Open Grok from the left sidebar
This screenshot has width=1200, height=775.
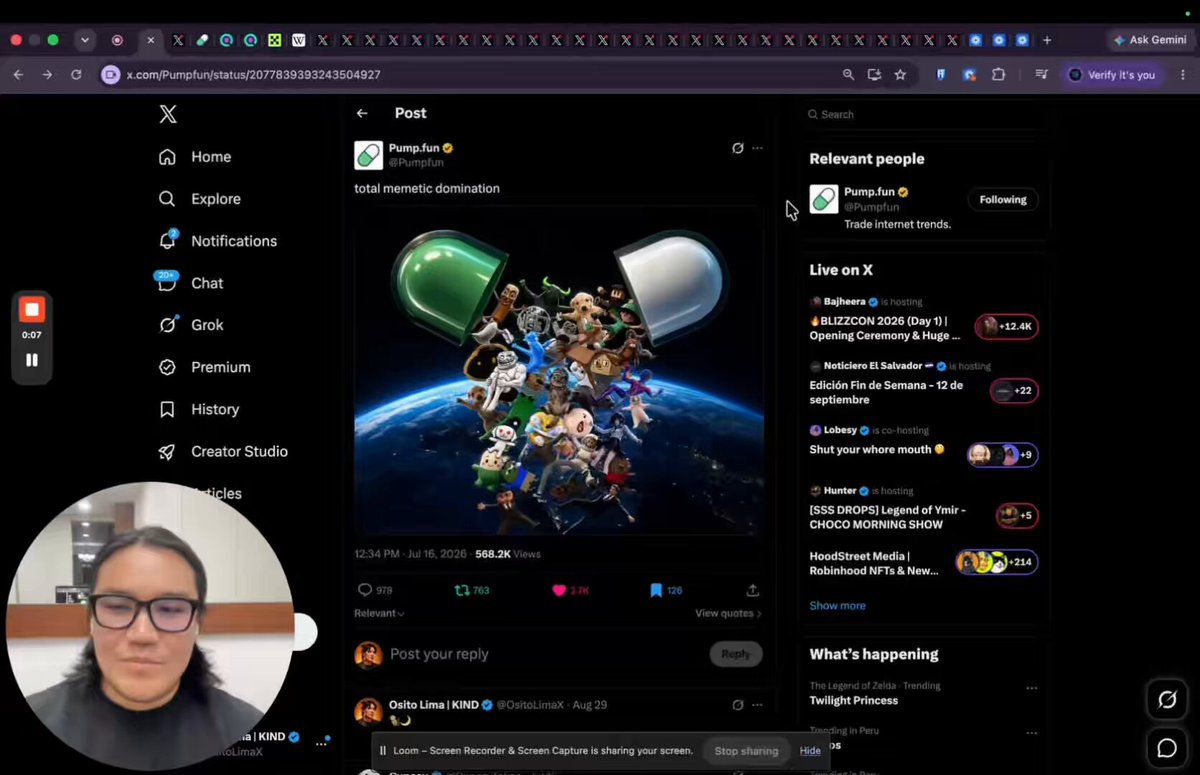tap(190, 325)
